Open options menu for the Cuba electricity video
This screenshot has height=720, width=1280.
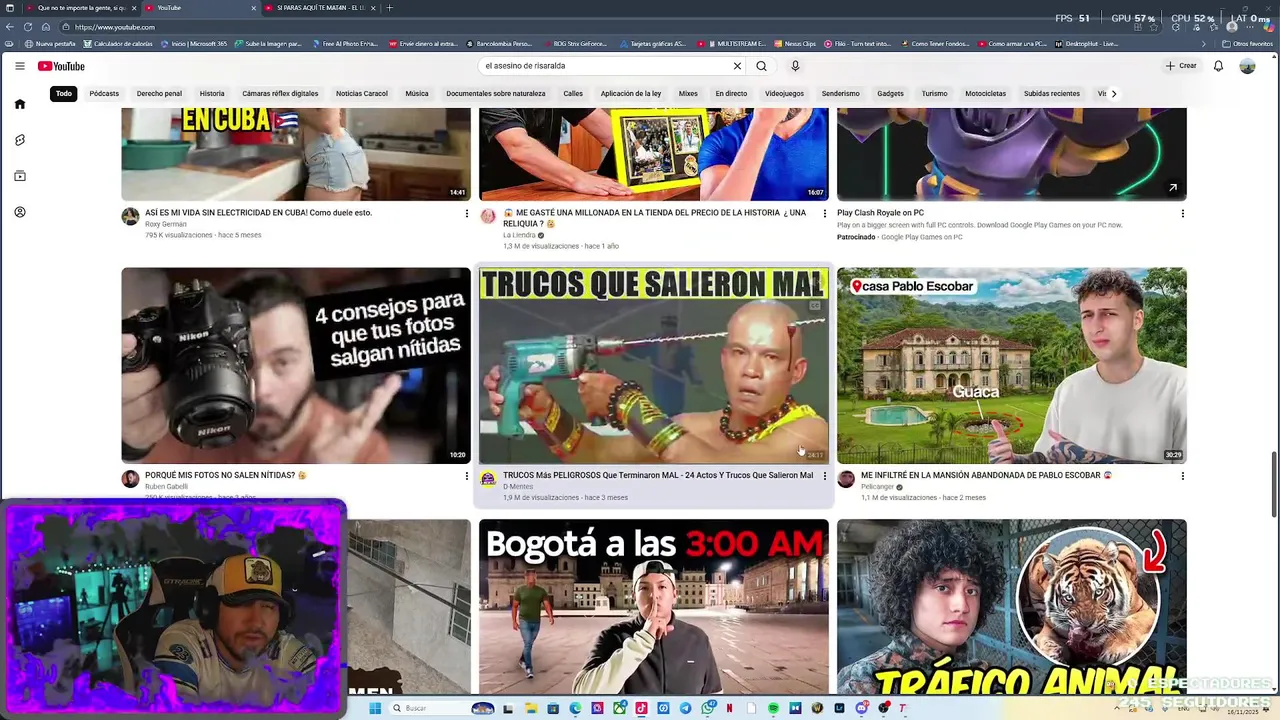[466, 213]
